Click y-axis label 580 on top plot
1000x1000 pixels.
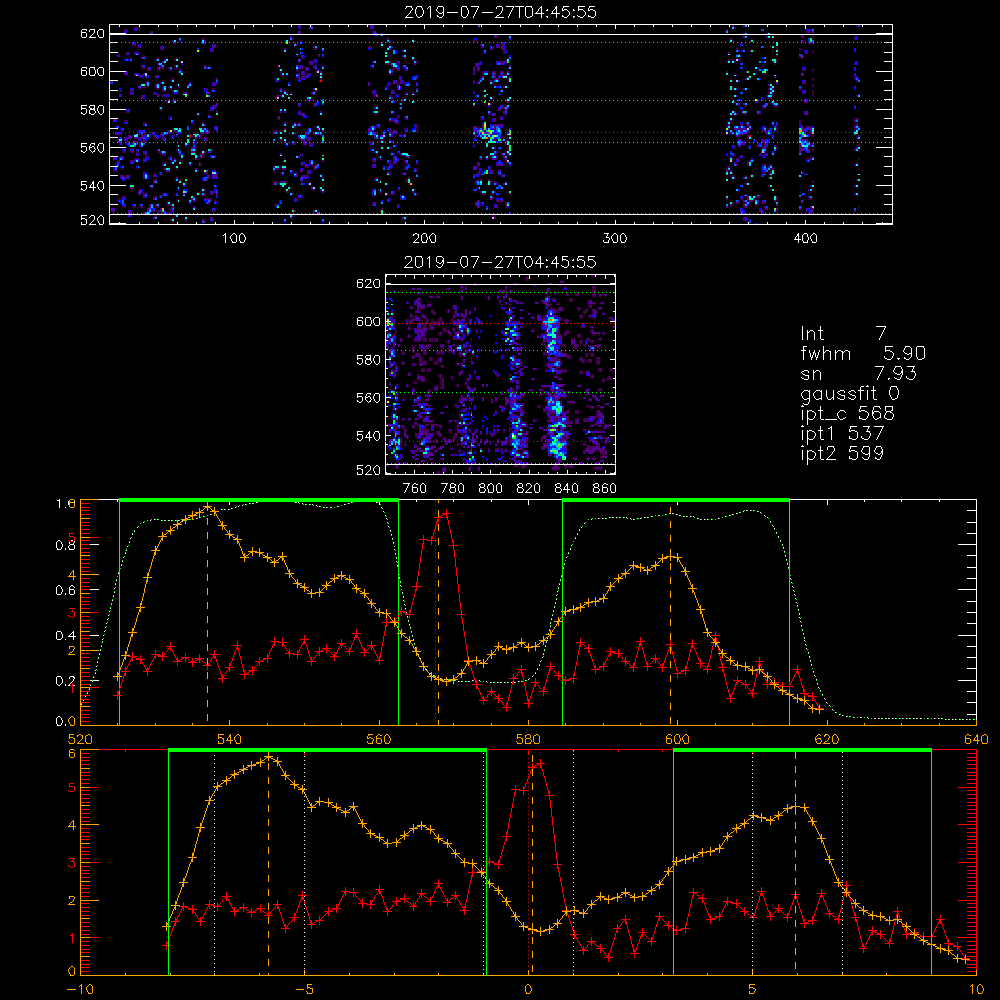tap(92, 110)
